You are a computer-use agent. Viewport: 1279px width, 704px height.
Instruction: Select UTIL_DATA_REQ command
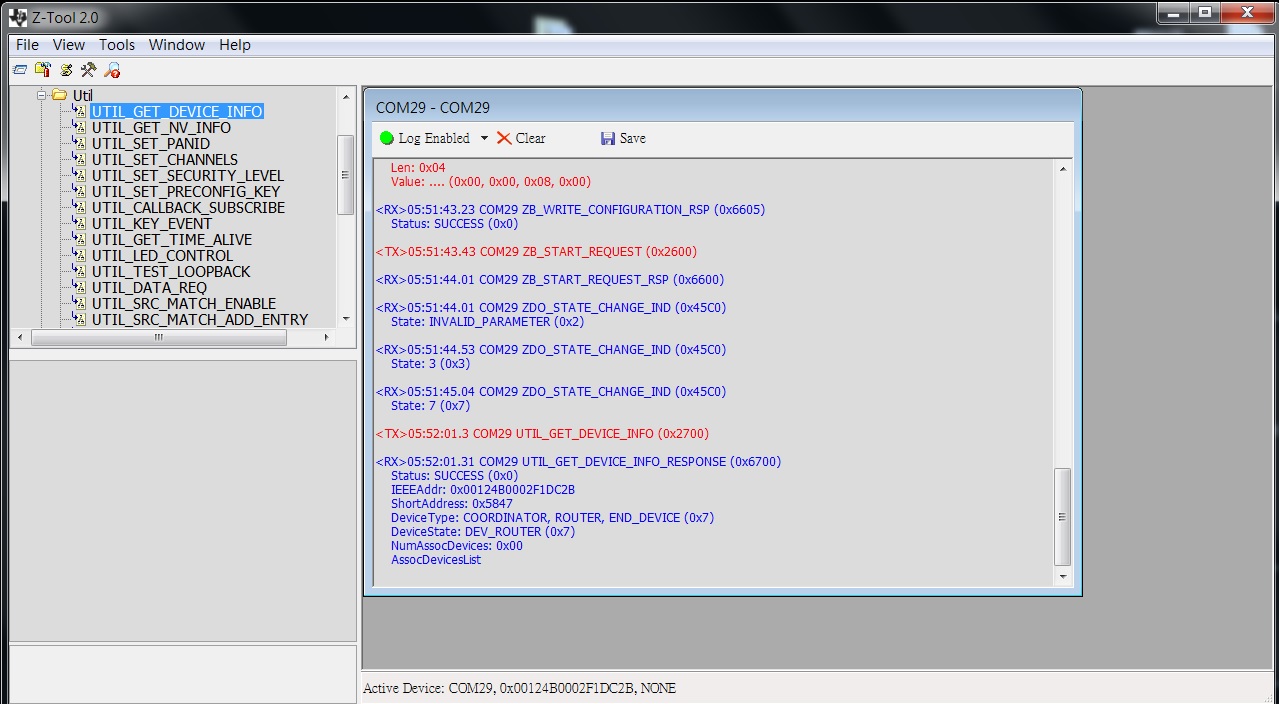coord(150,287)
